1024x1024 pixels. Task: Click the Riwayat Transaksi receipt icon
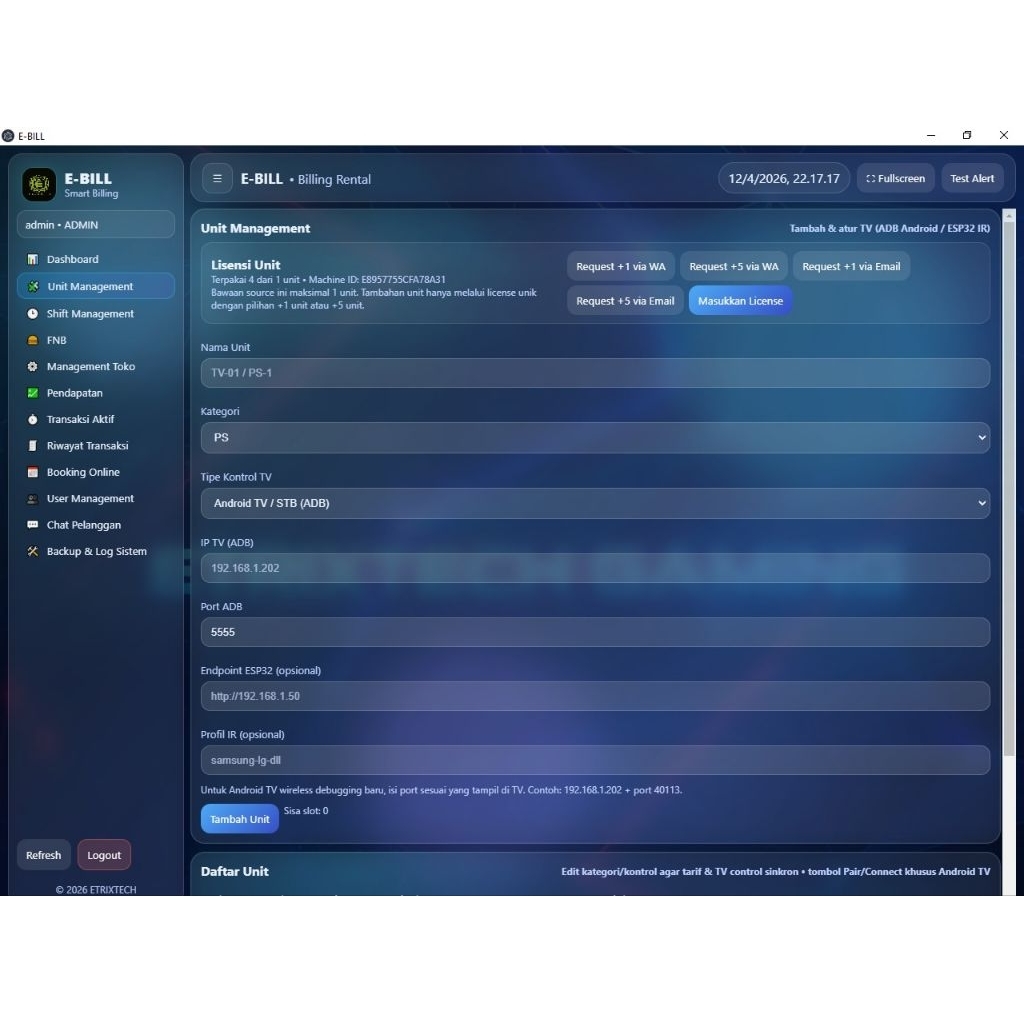32,446
